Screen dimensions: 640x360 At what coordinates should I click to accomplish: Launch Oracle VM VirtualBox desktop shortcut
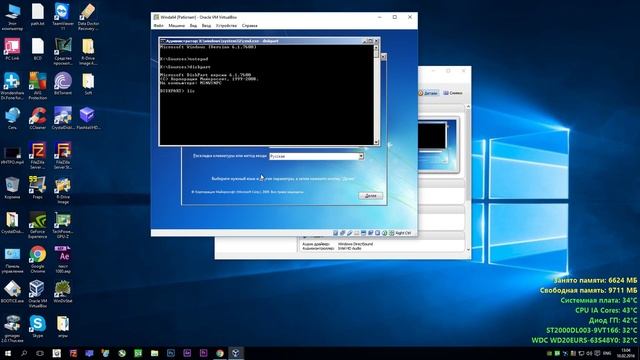[x=38, y=294]
